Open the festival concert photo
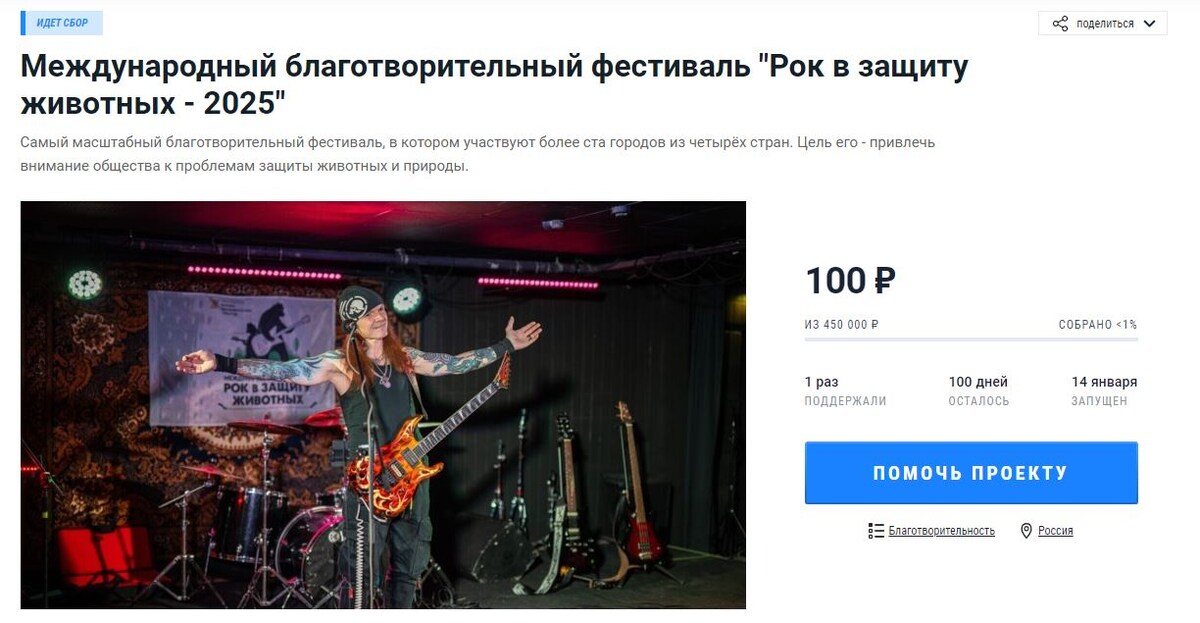The image size is (1200, 623). (x=383, y=405)
